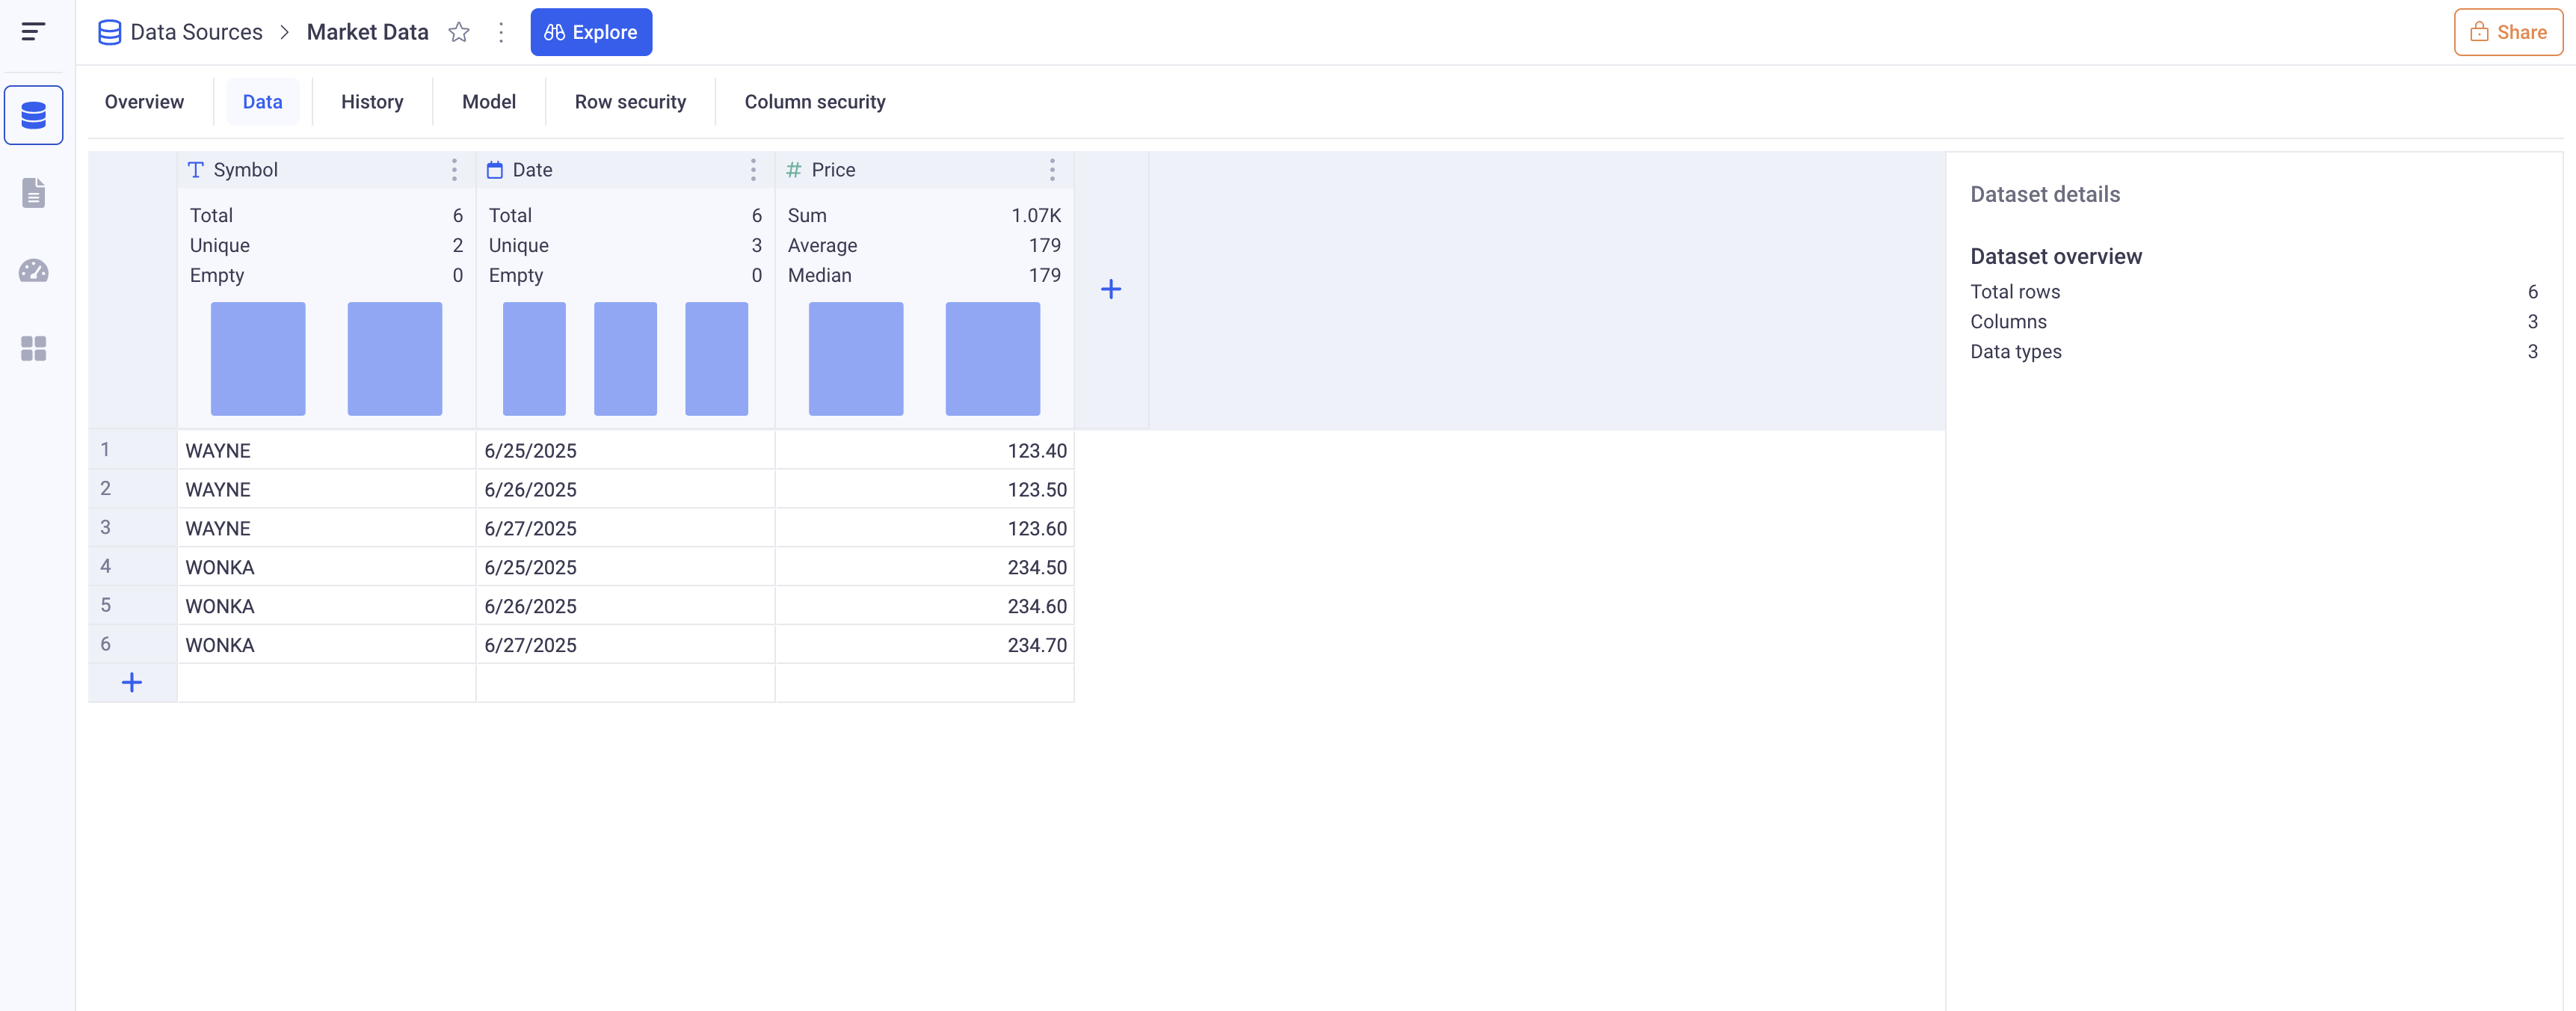Star Market Data as a favorite
Image resolution: width=2576 pixels, height=1011 pixels.
pos(459,32)
